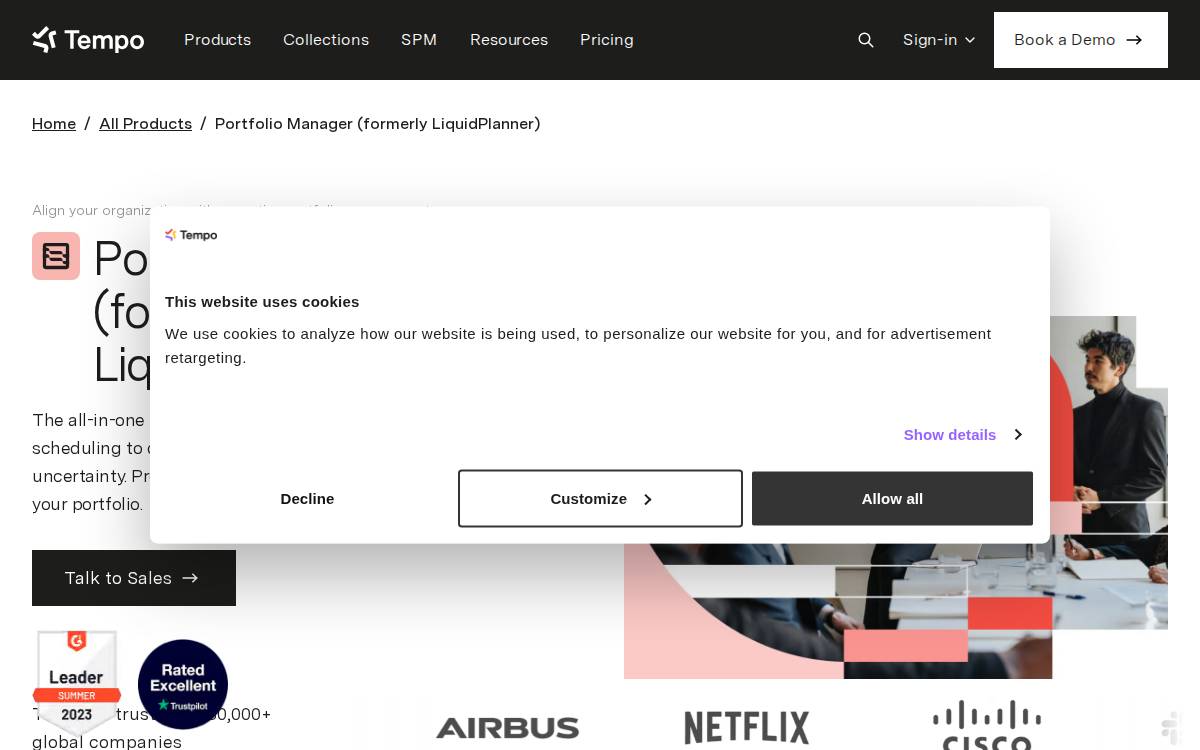The image size is (1200, 750).
Task: Click the Book a Demo button
Action: [x=1081, y=40]
